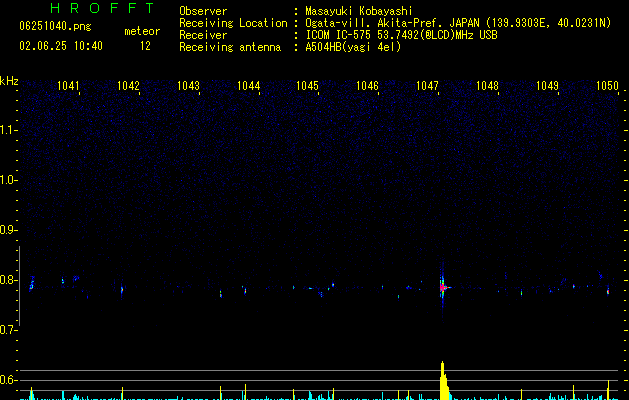Click the 1046 time axis marker

click(367, 86)
